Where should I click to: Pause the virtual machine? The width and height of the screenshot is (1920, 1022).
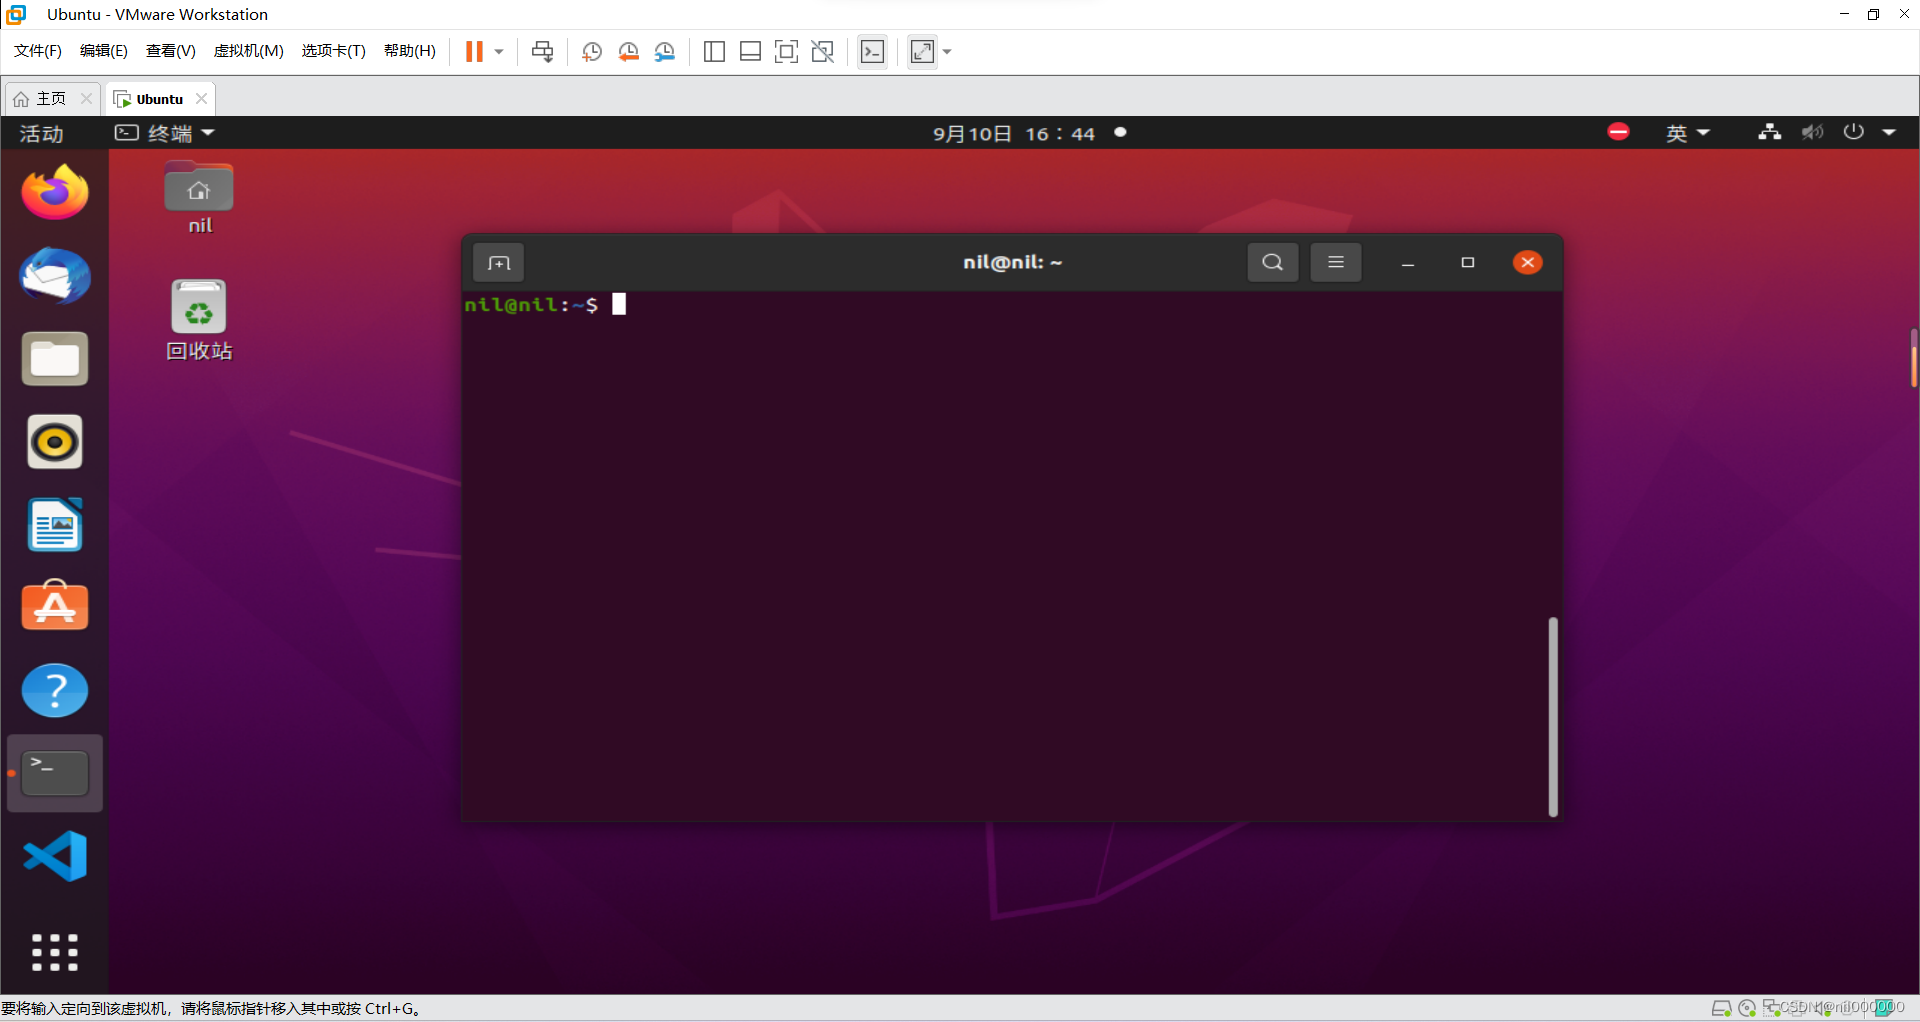click(474, 52)
